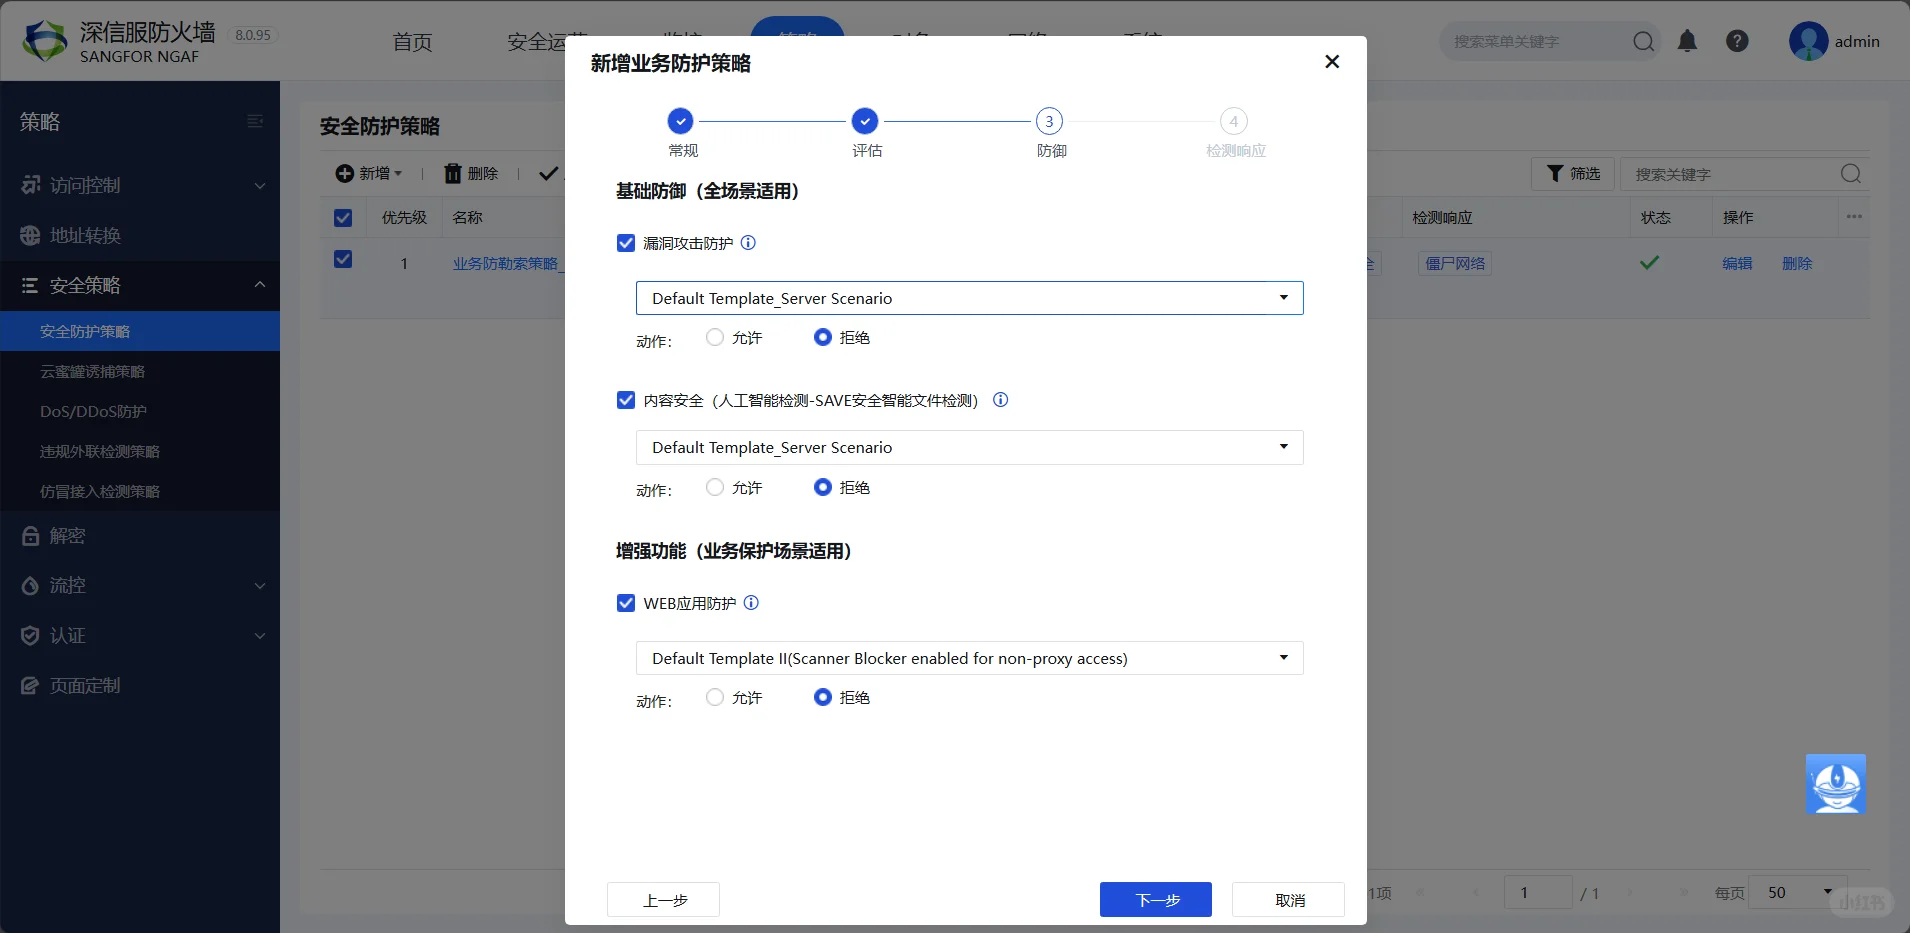Click the help question mark icon
The height and width of the screenshot is (933, 1910).
click(x=1738, y=41)
